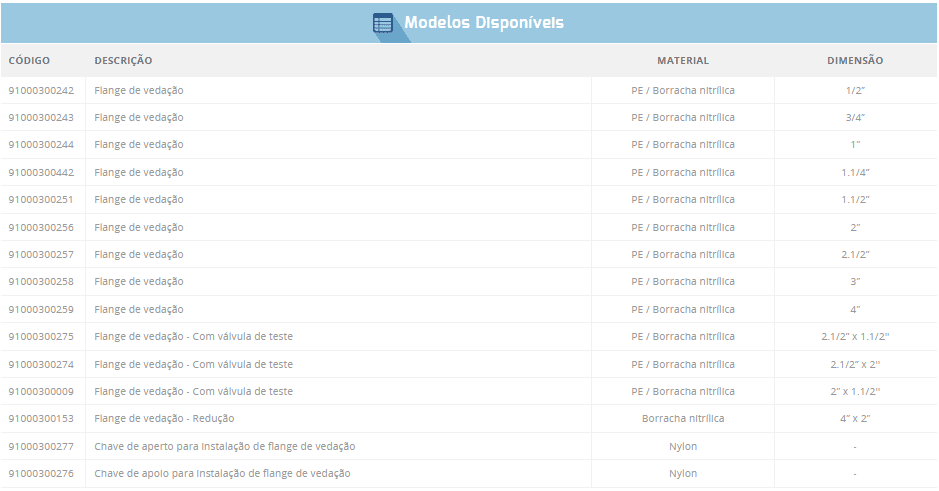Select the 2.1/2" x 2" dimension cell
The width and height of the screenshot is (939, 491).
(854, 365)
